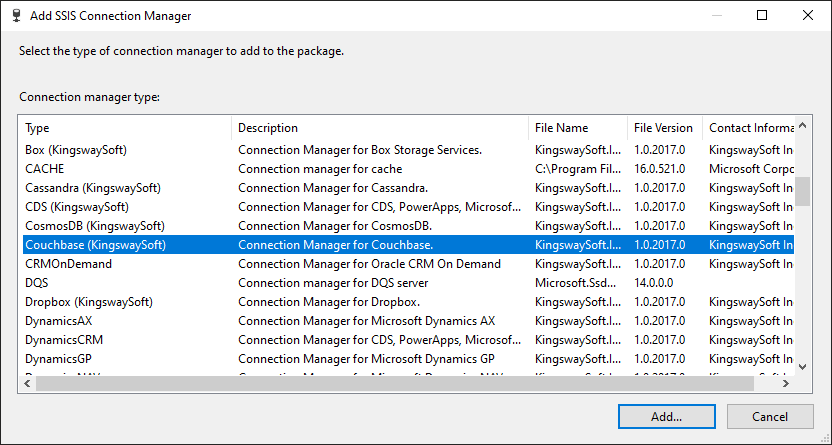Viewport: 832px width, 445px height.
Task: Click KingswaySoft file name in DynamicsGP row
Action: pyautogui.click(x=578, y=359)
